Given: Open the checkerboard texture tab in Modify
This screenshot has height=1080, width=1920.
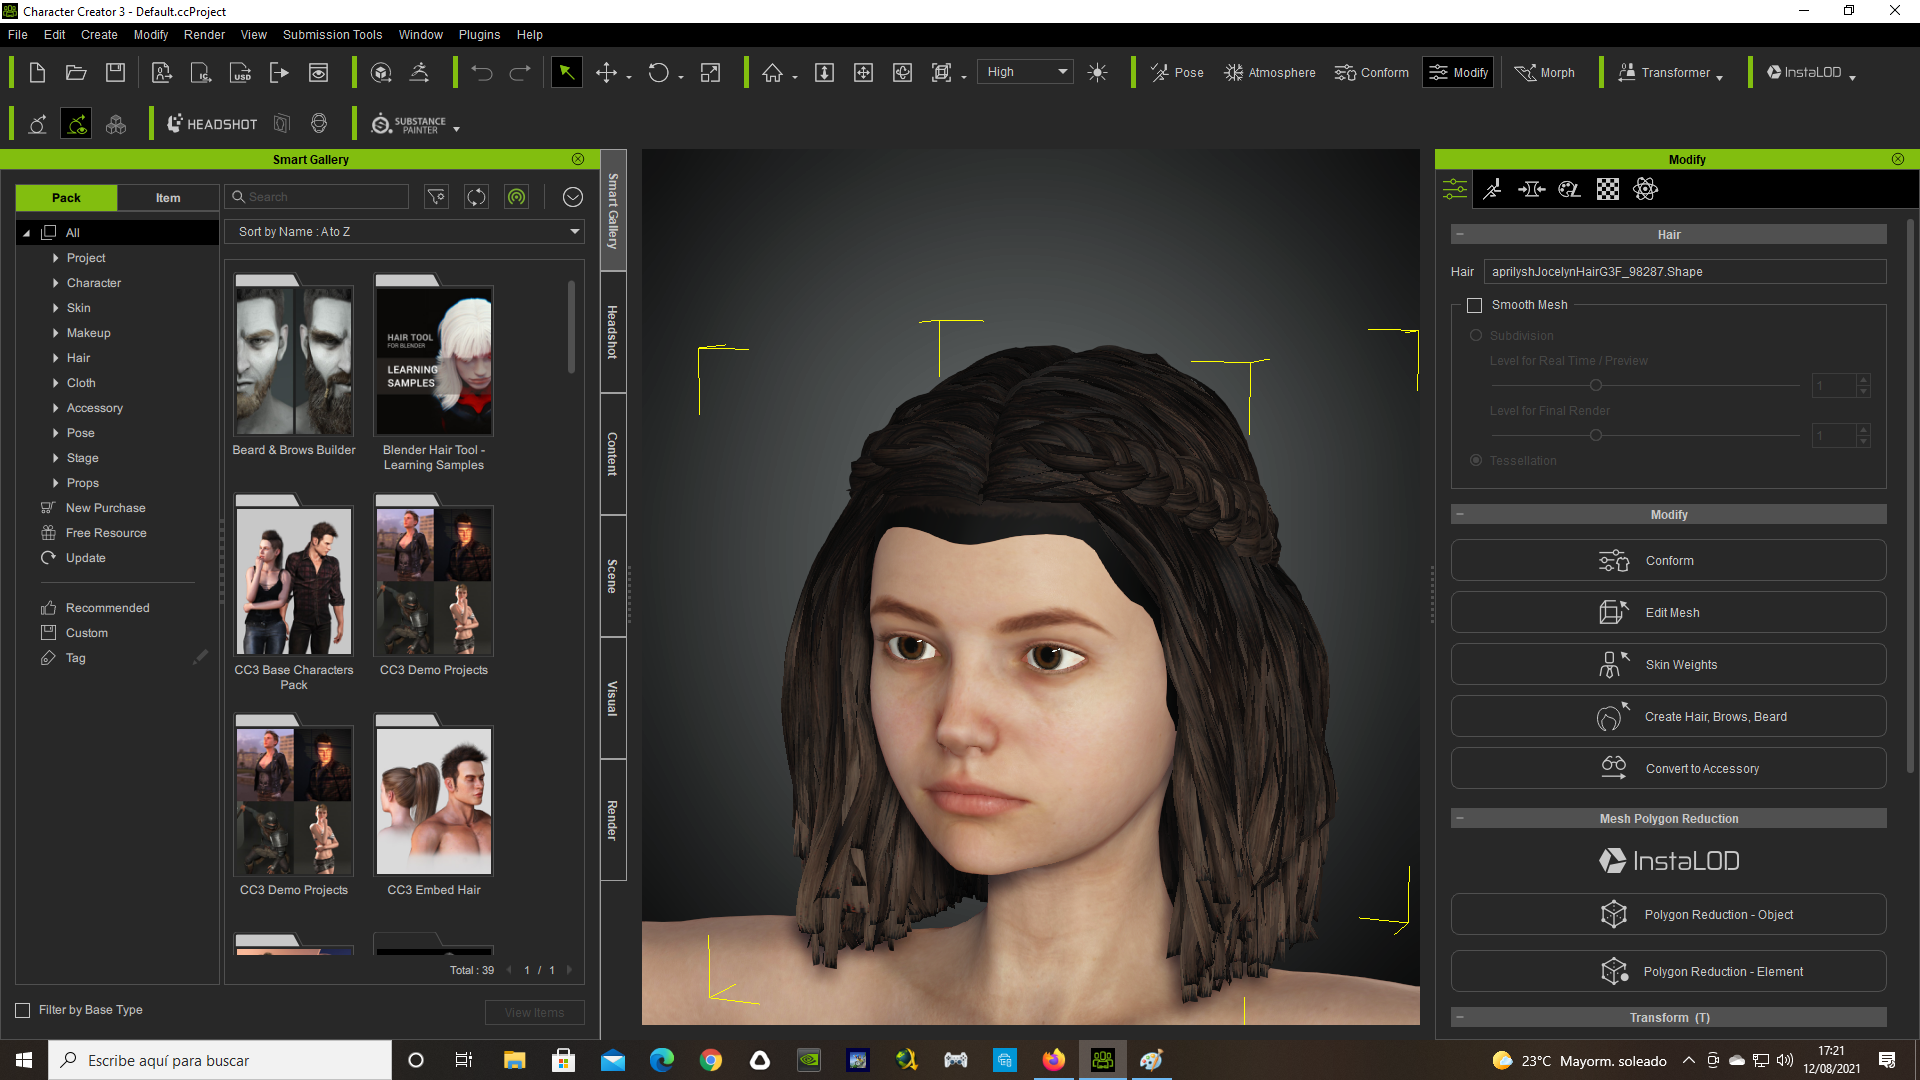Looking at the screenshot, I should (1607, 189).
